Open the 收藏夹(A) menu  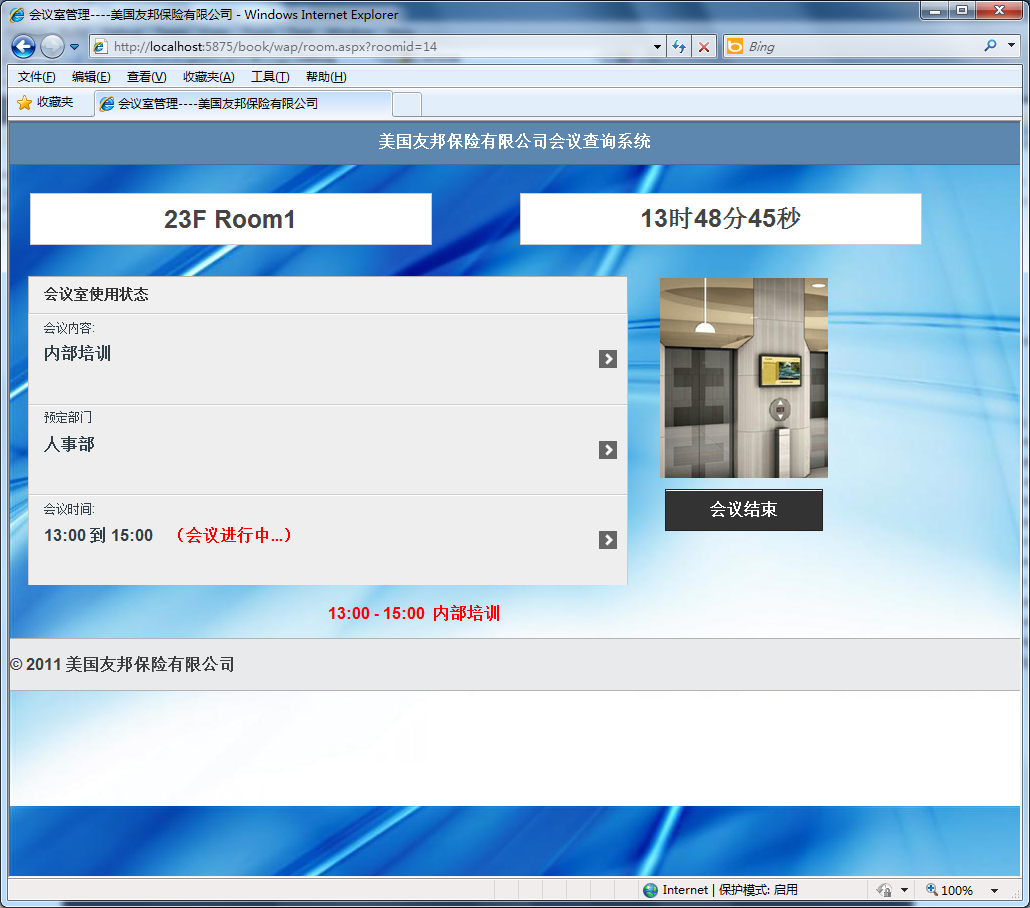[208, 77]
